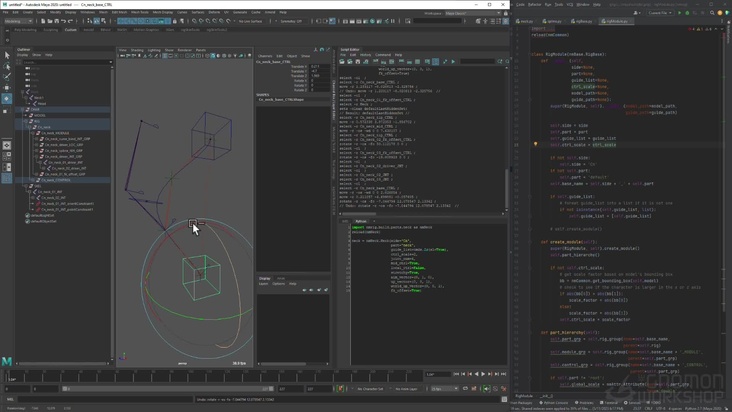Open the Modeling menu set dropdown
Viewport: 732px width, 412px height.
click(20, 21)
